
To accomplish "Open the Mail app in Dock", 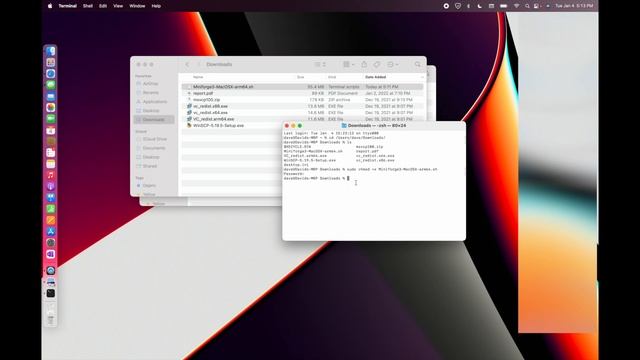I will pyautogui.click(x=51, y=96).
